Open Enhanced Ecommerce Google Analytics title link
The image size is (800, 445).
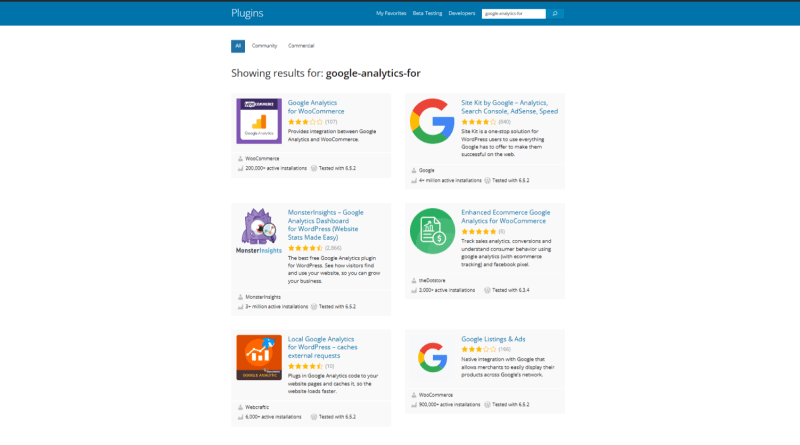click(506, 216)
